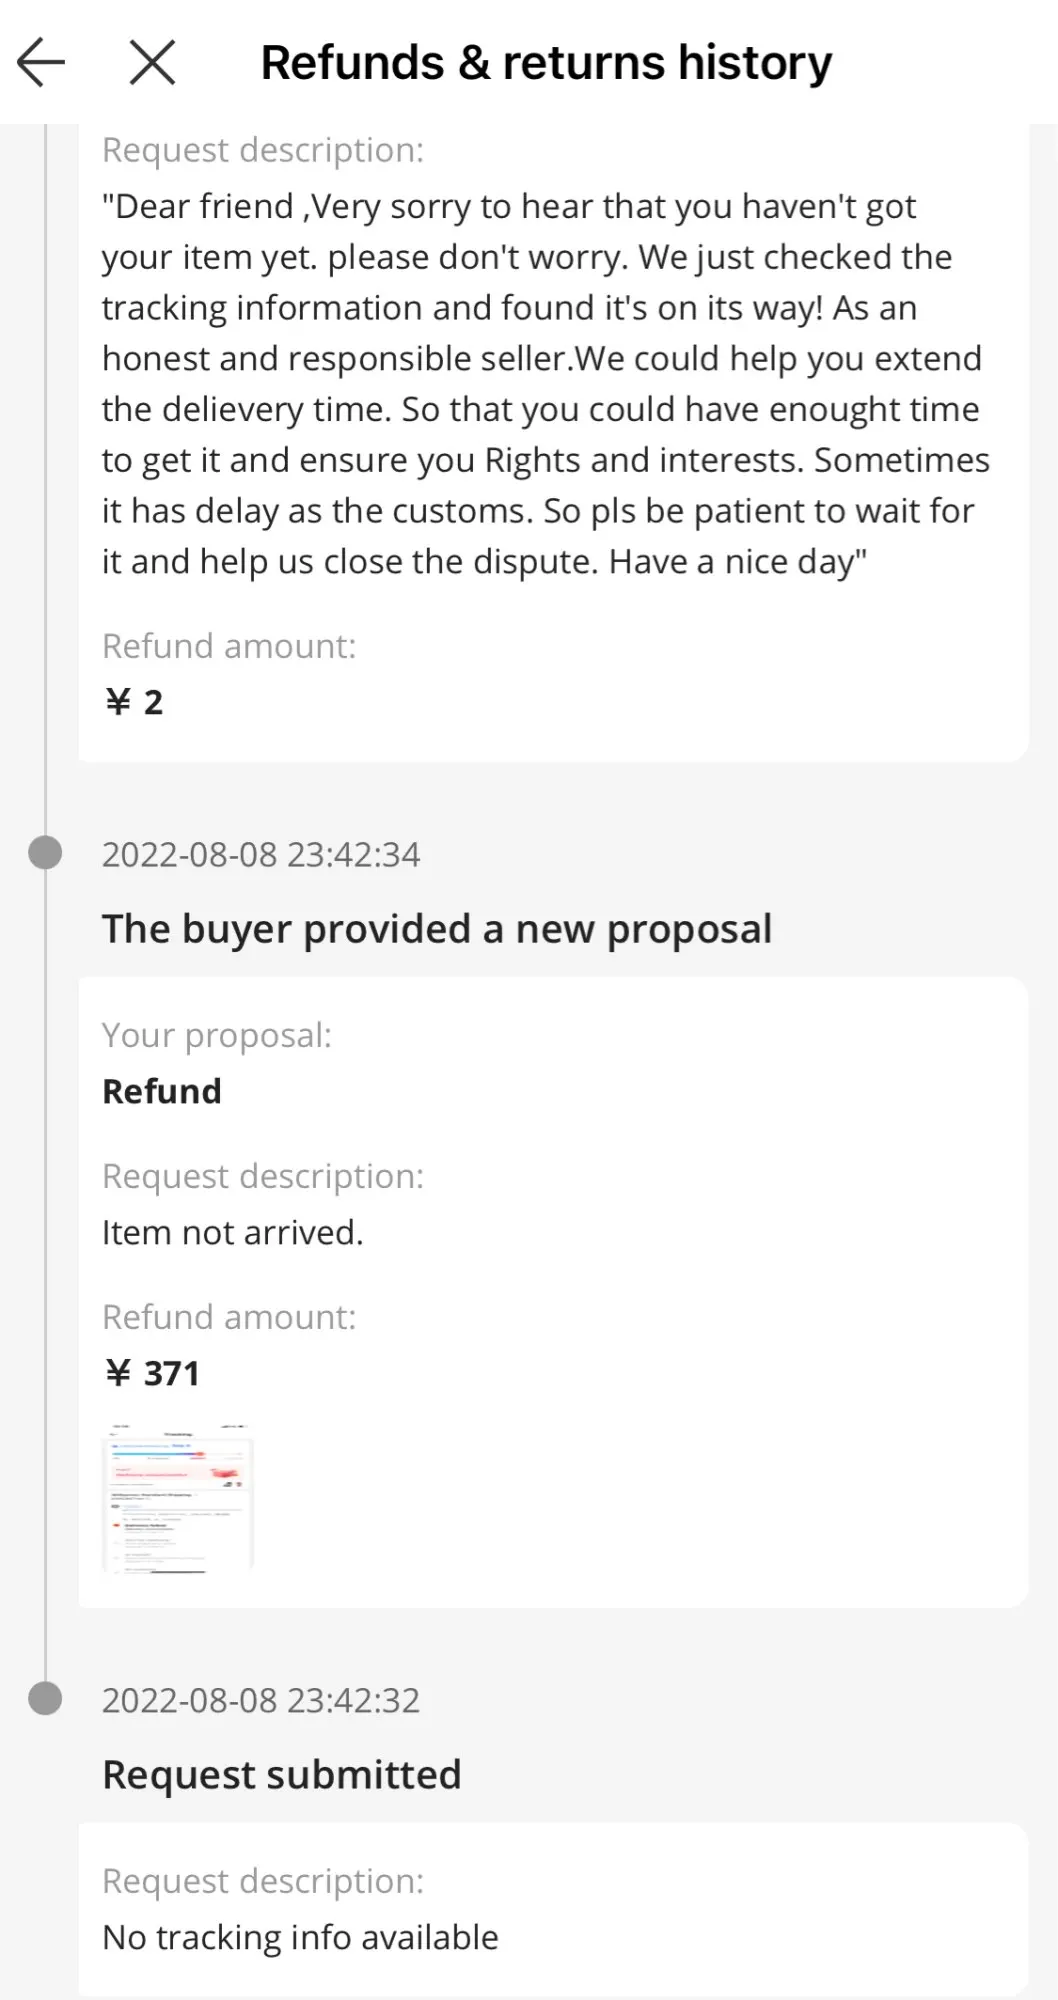Open the attached tracking screenshot thumbnail
The image size is (1058, 2000).
[x=178, y=1497]
